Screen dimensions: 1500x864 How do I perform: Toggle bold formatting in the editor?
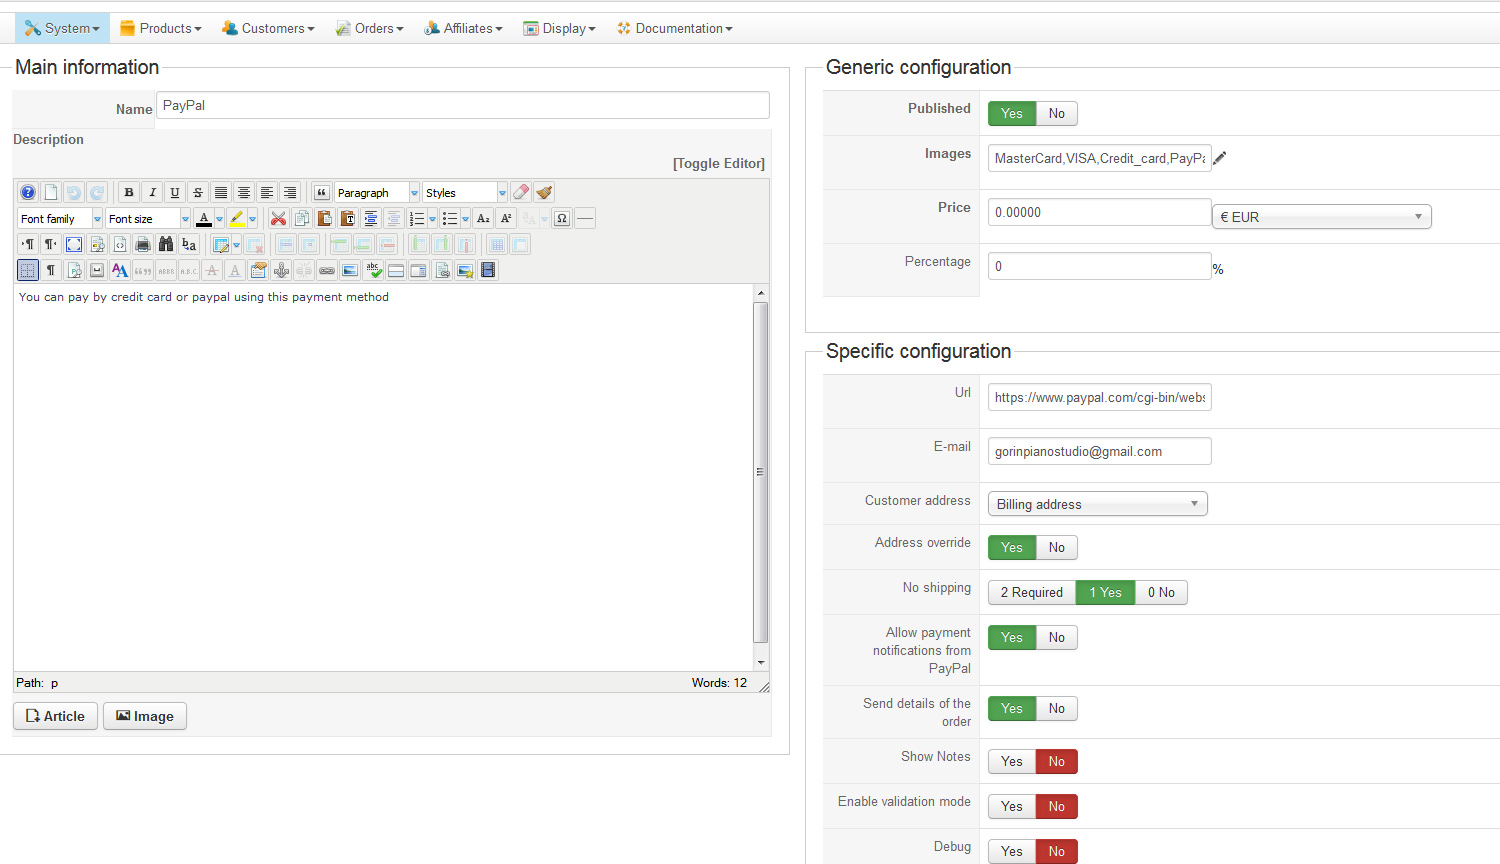(129, 193)
